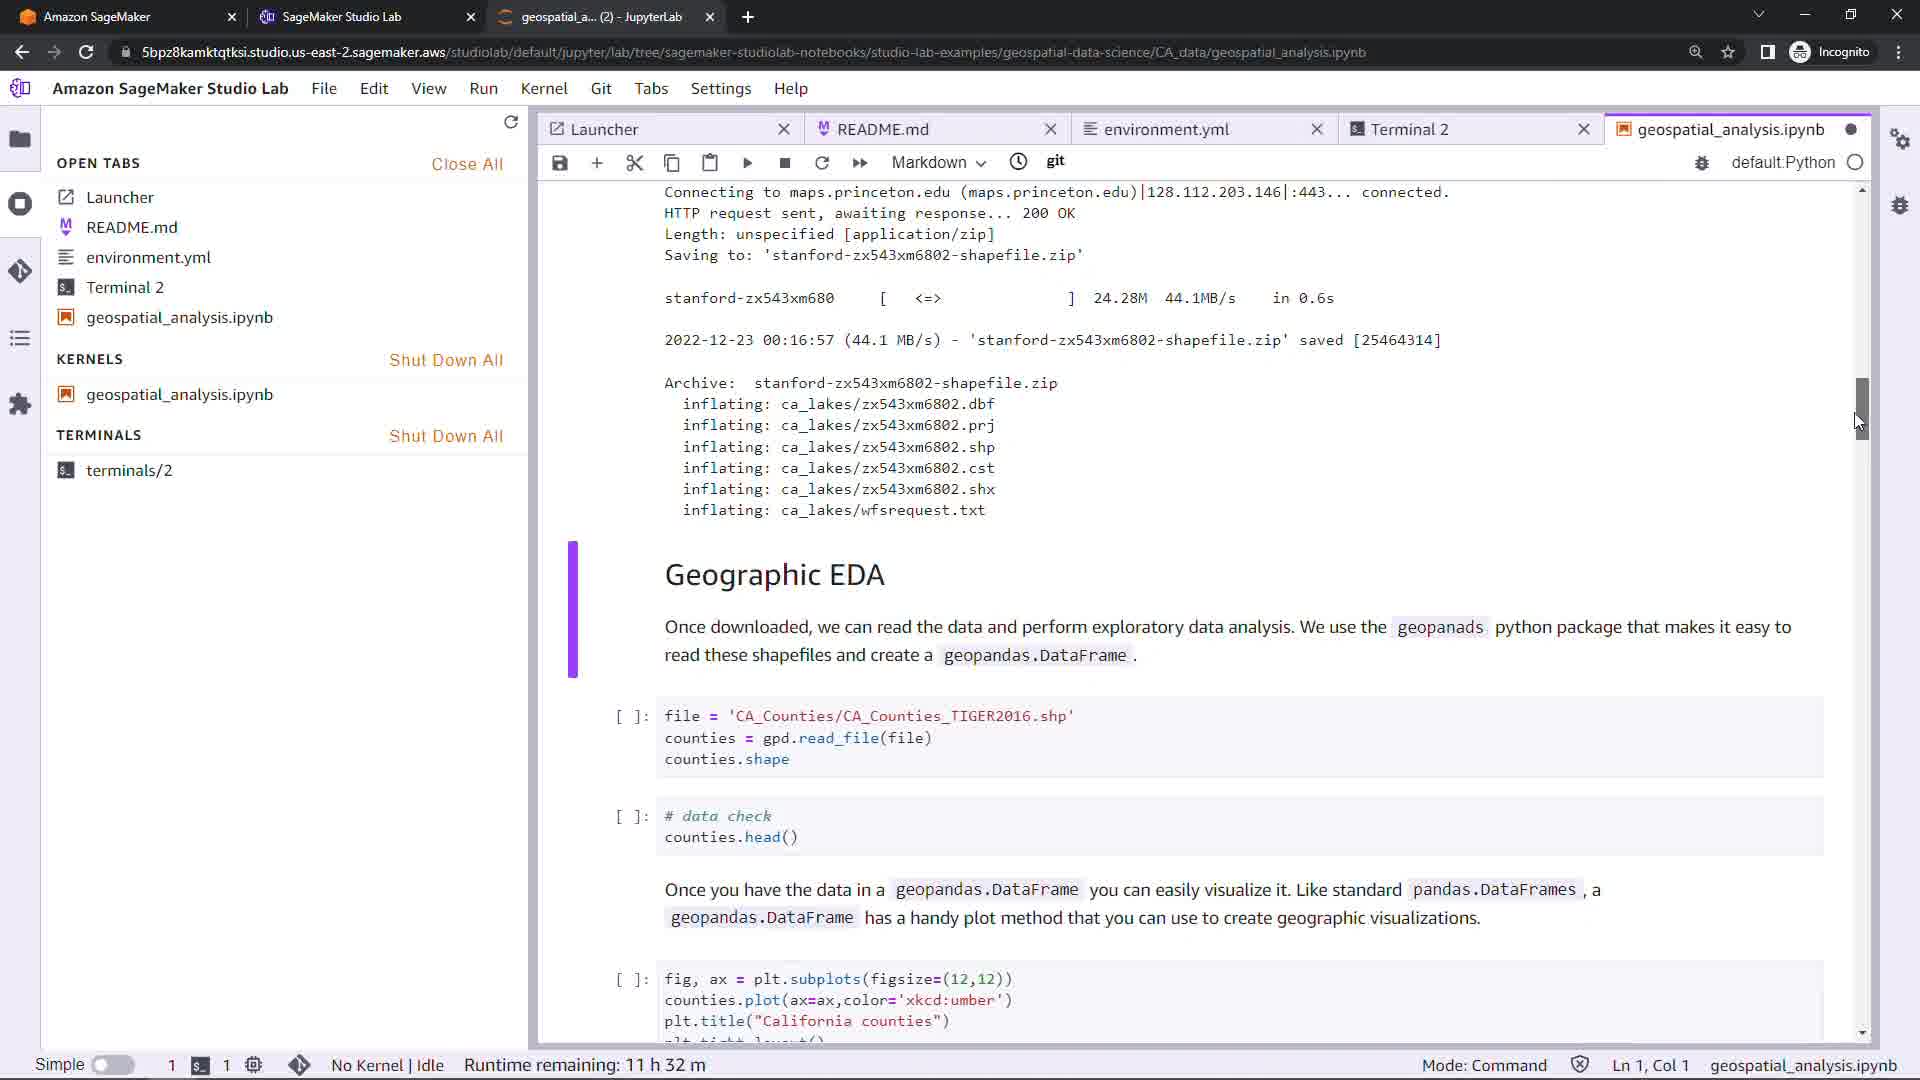Open the Extension Manager puzzle icon
The width and height of the screenshot is (1920, 1080).
coord(20,404)
